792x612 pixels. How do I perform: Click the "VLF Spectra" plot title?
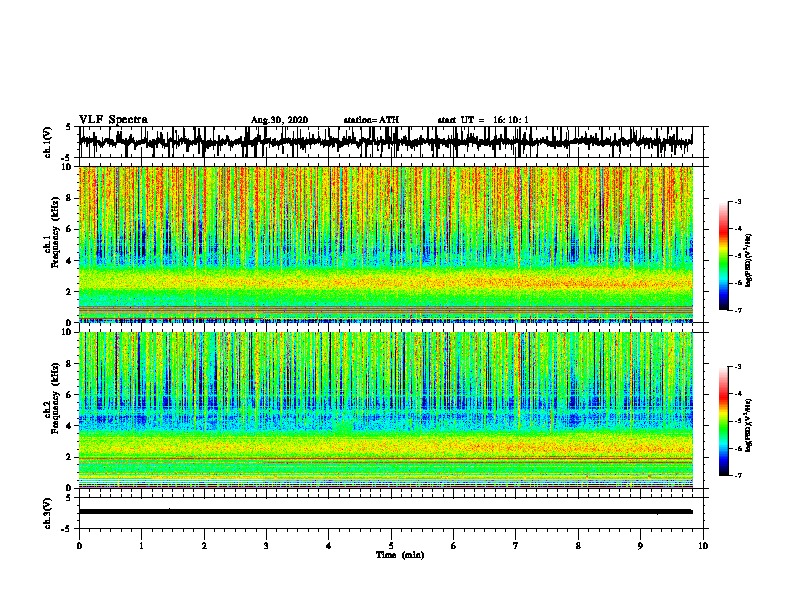click(x=113, y=120)
